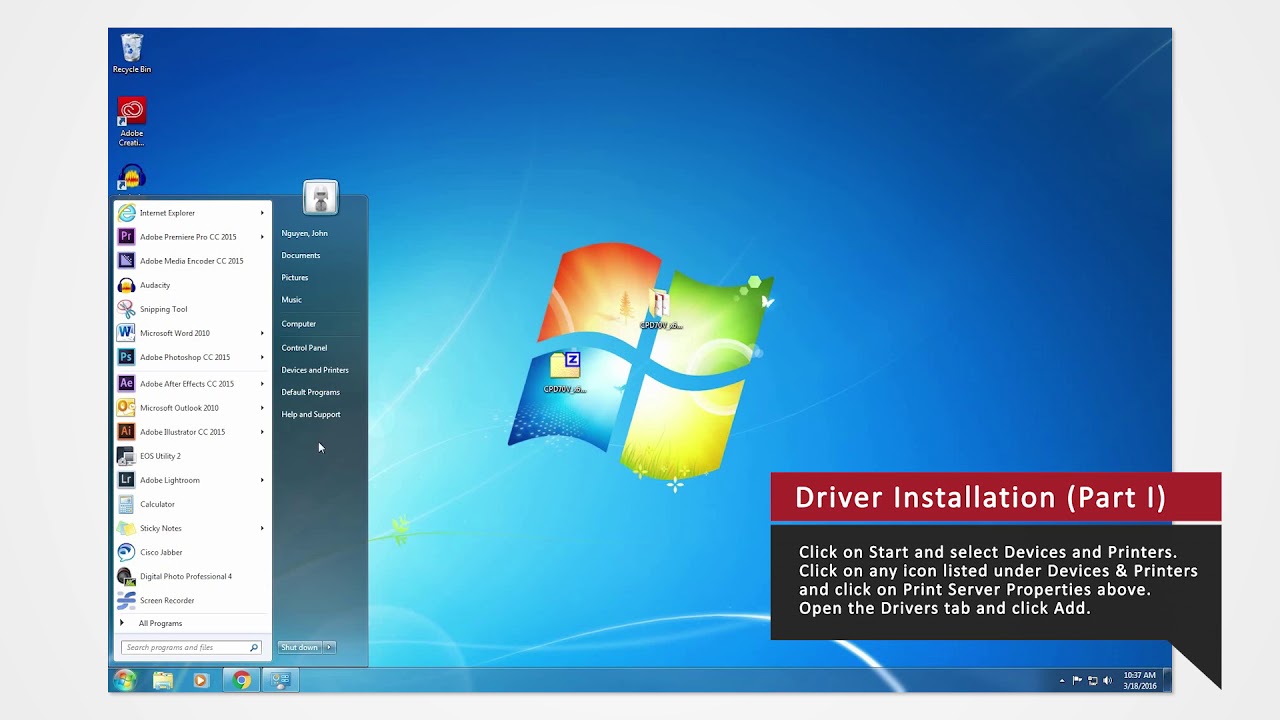Launch Adobe Lightroom

191,480
